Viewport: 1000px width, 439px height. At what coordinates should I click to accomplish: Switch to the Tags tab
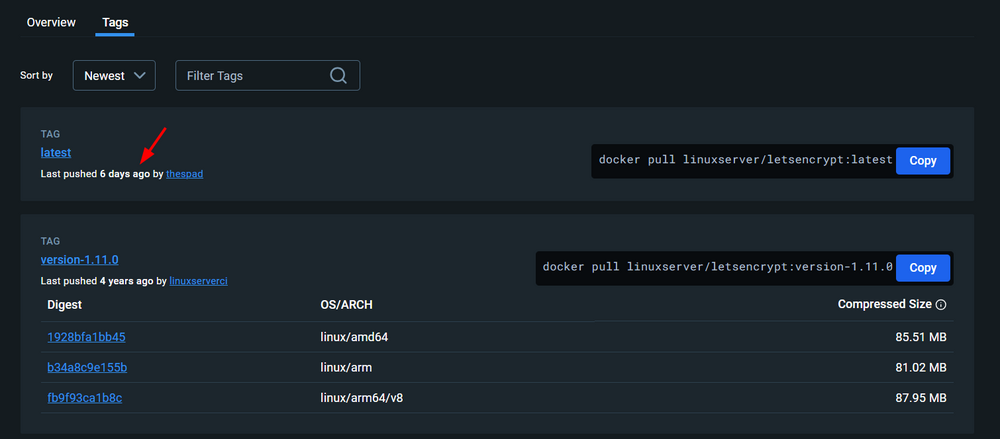115,22
